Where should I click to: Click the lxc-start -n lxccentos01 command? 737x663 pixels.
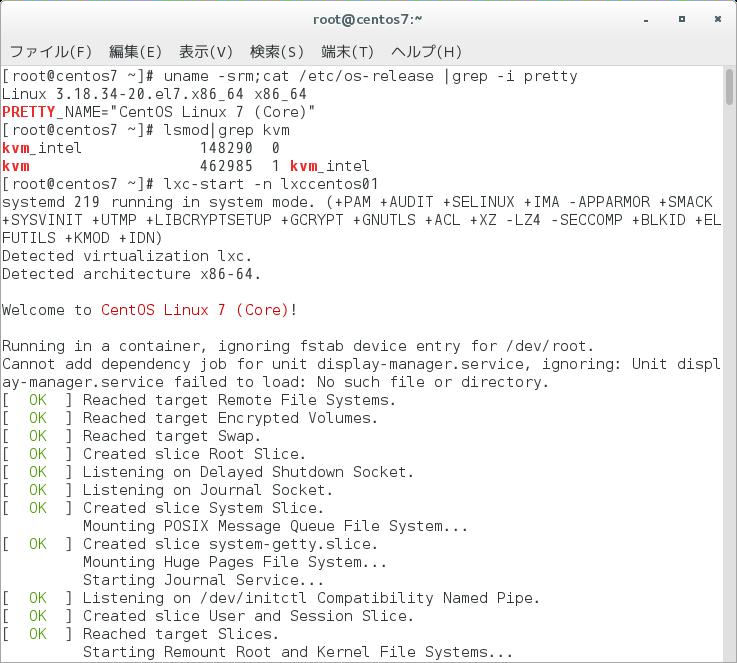pyautogui.click(x=190, y=184)
